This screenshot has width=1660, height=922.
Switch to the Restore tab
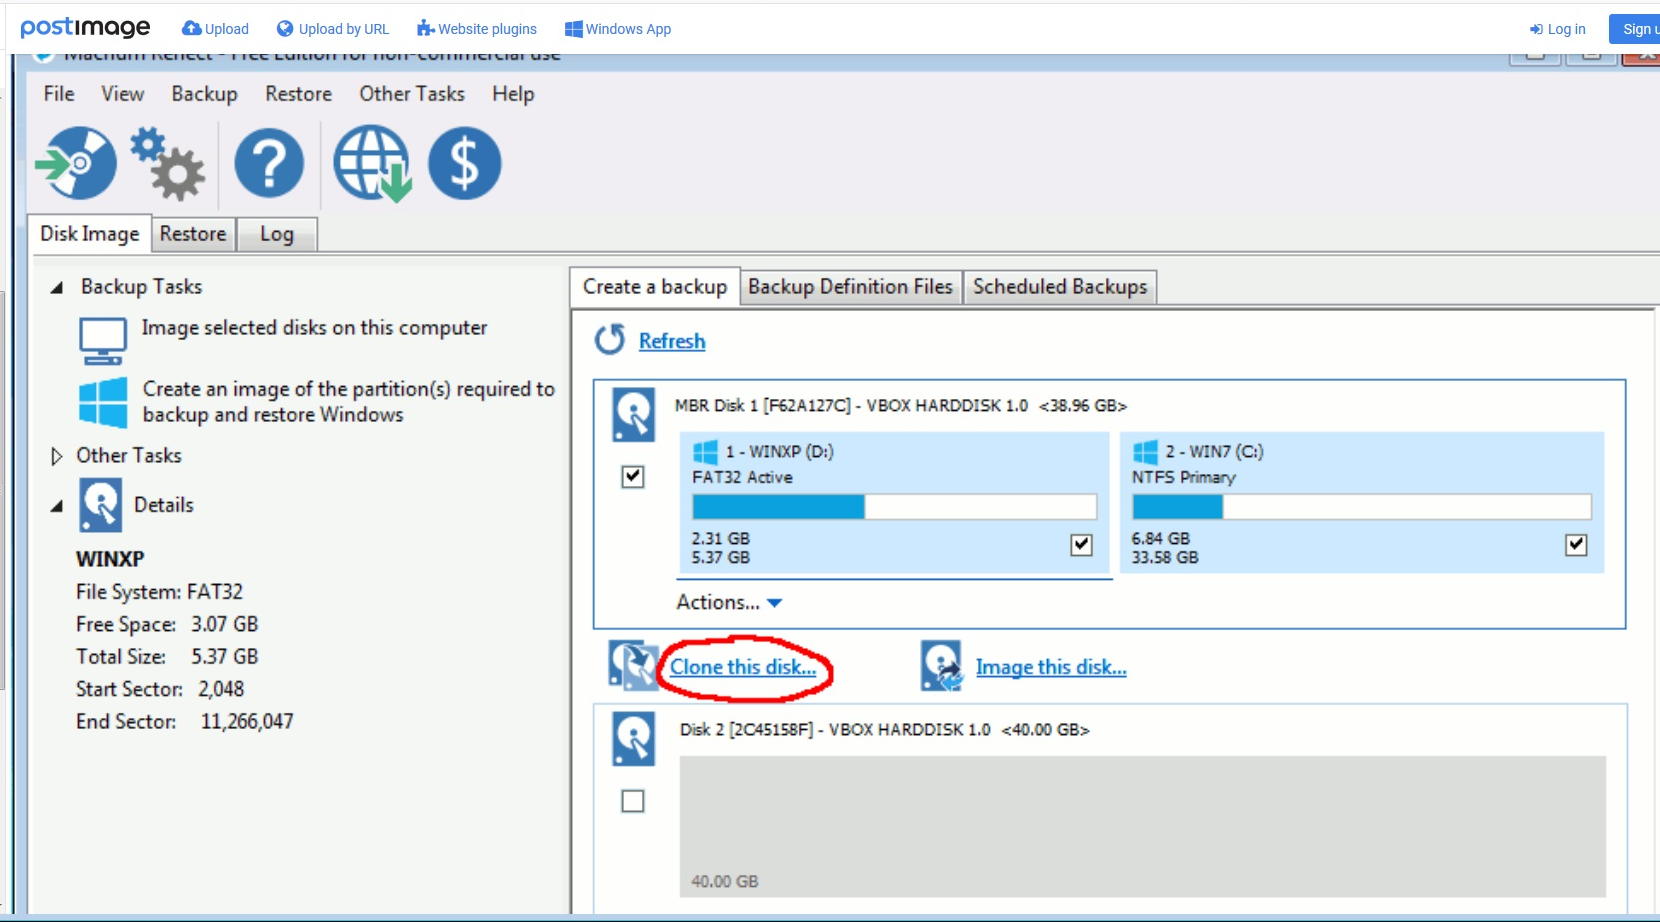pyautogui.click(x=193, y=234)
